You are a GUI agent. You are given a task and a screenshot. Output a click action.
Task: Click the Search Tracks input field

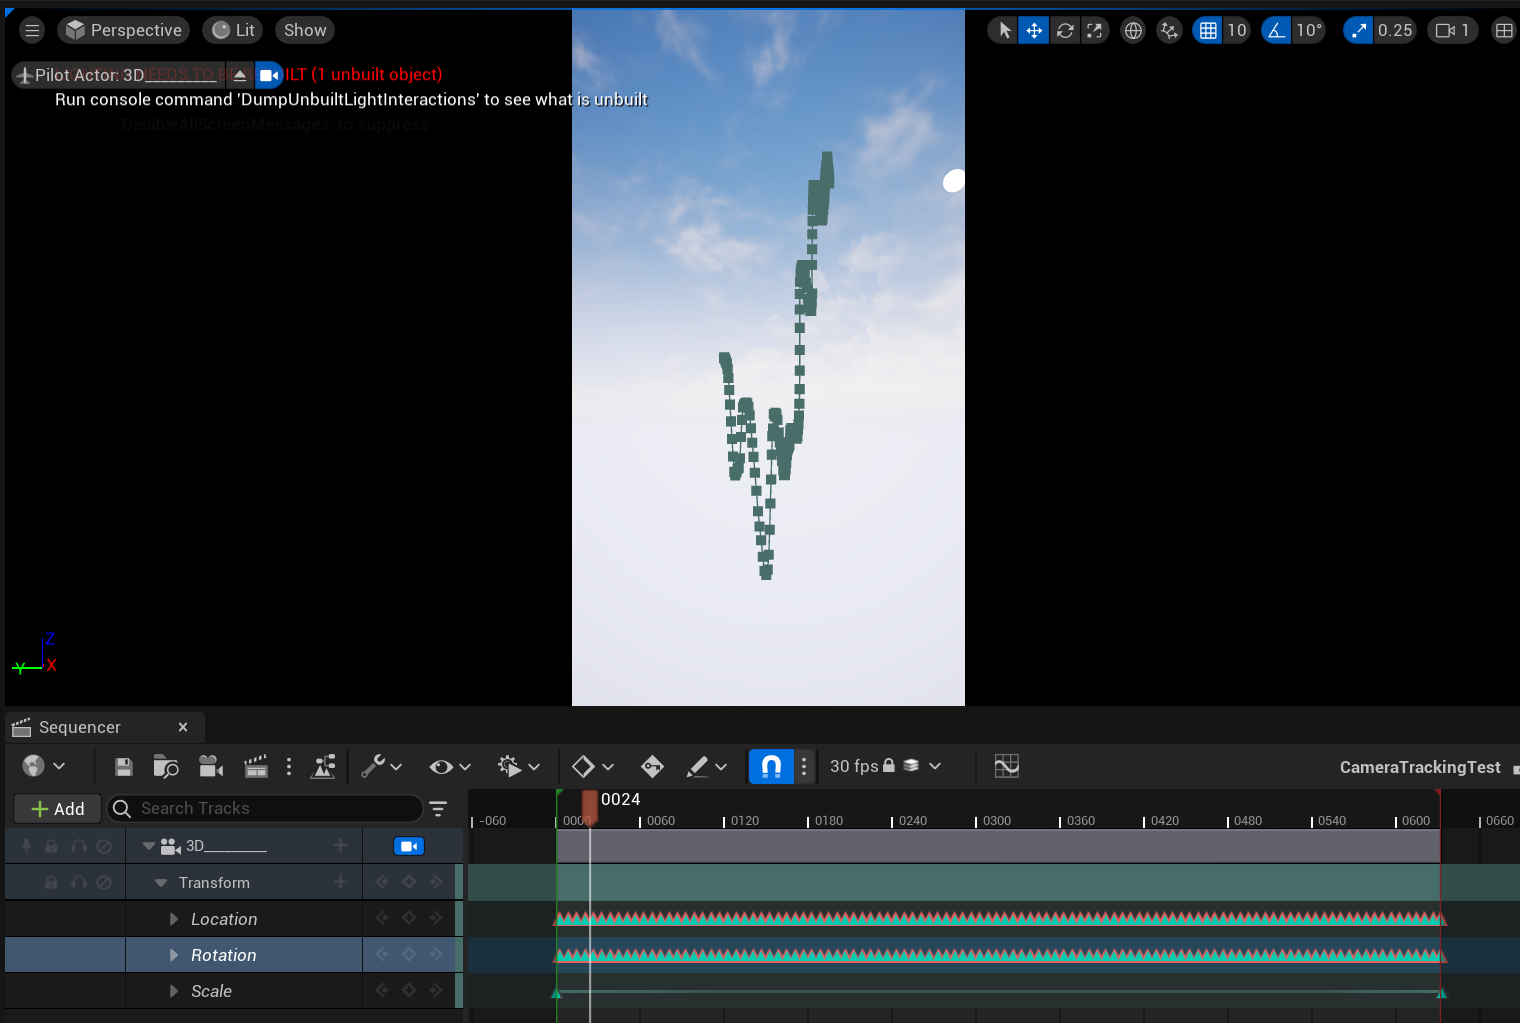(265, 808)
